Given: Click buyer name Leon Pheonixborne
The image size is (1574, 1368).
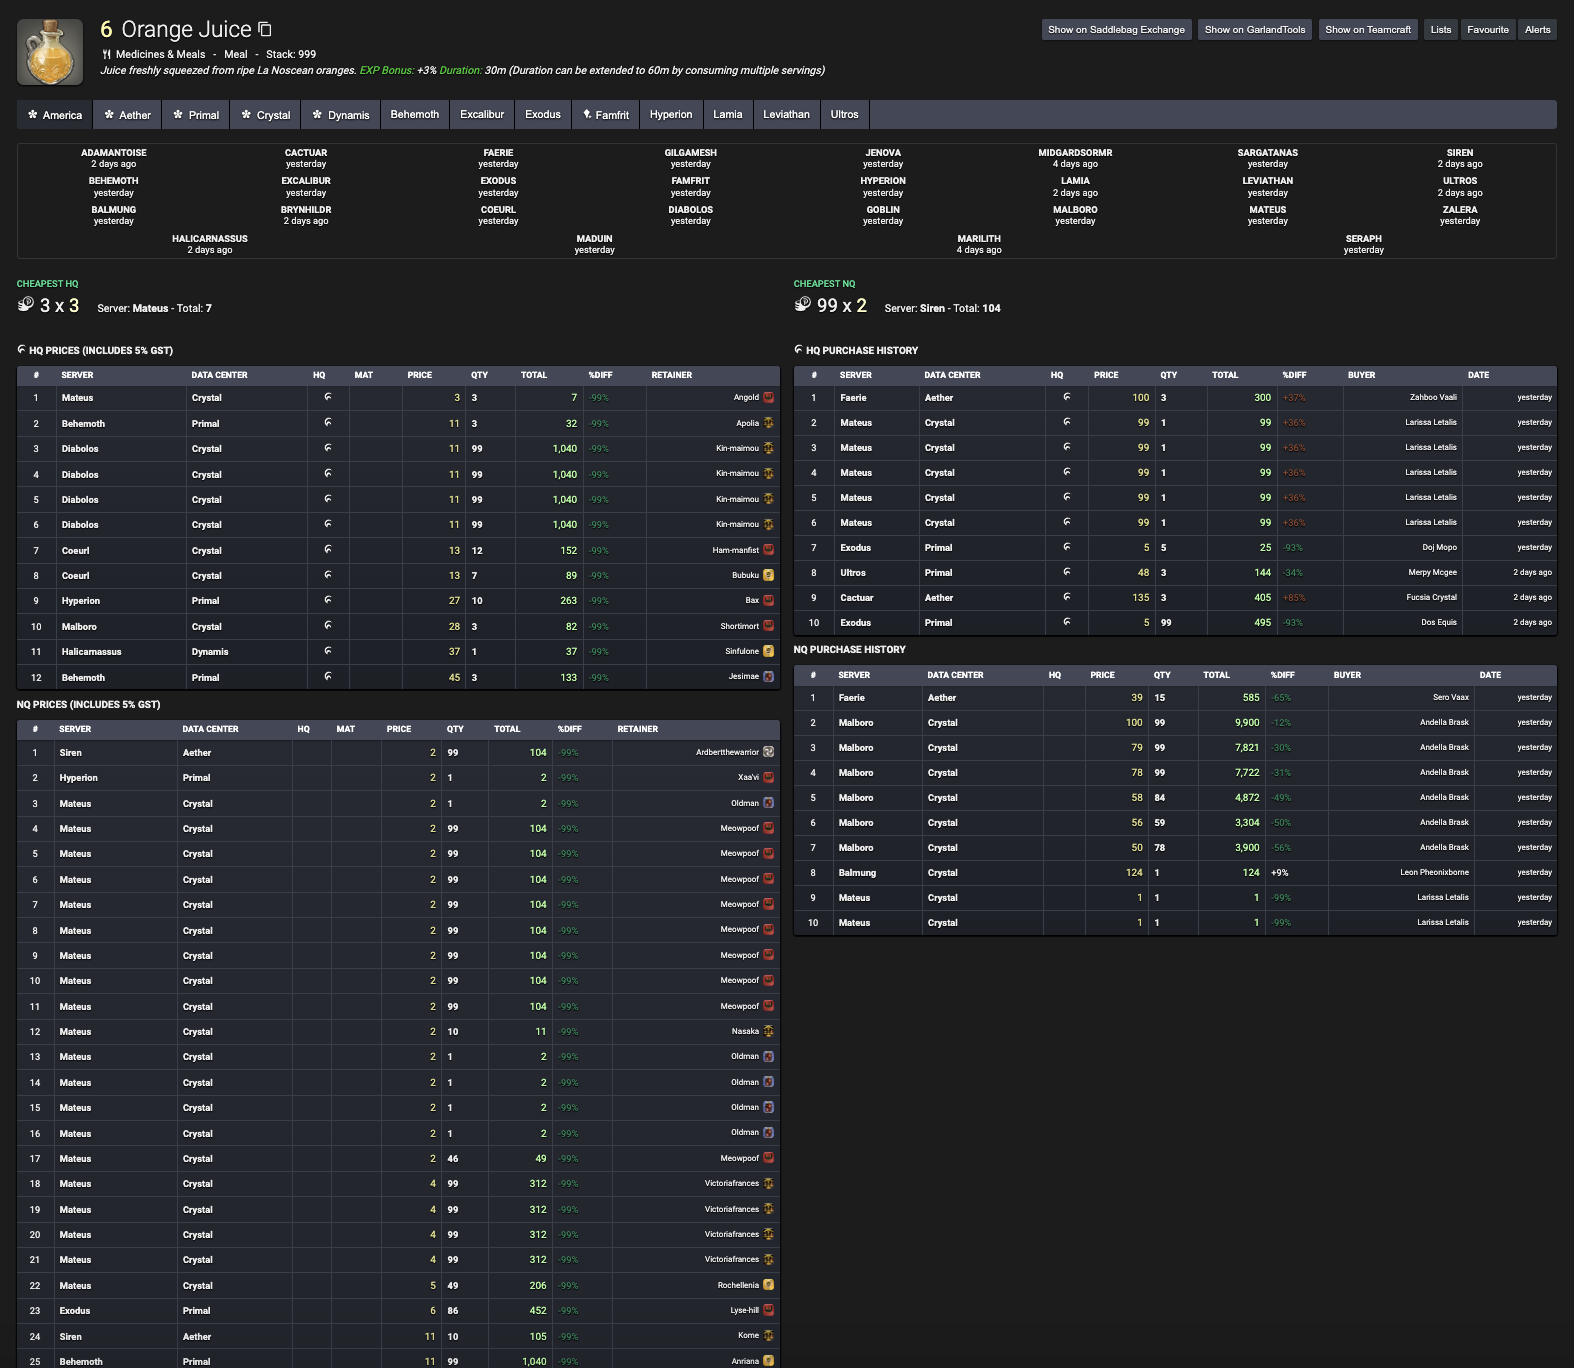Looking at the screenshot, I should coord(1434,872).
